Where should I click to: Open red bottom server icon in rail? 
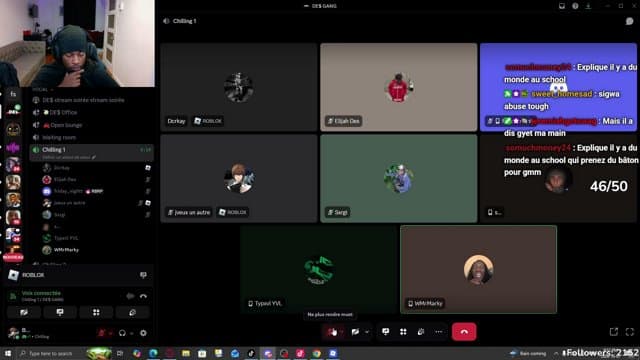coord(13,254)
